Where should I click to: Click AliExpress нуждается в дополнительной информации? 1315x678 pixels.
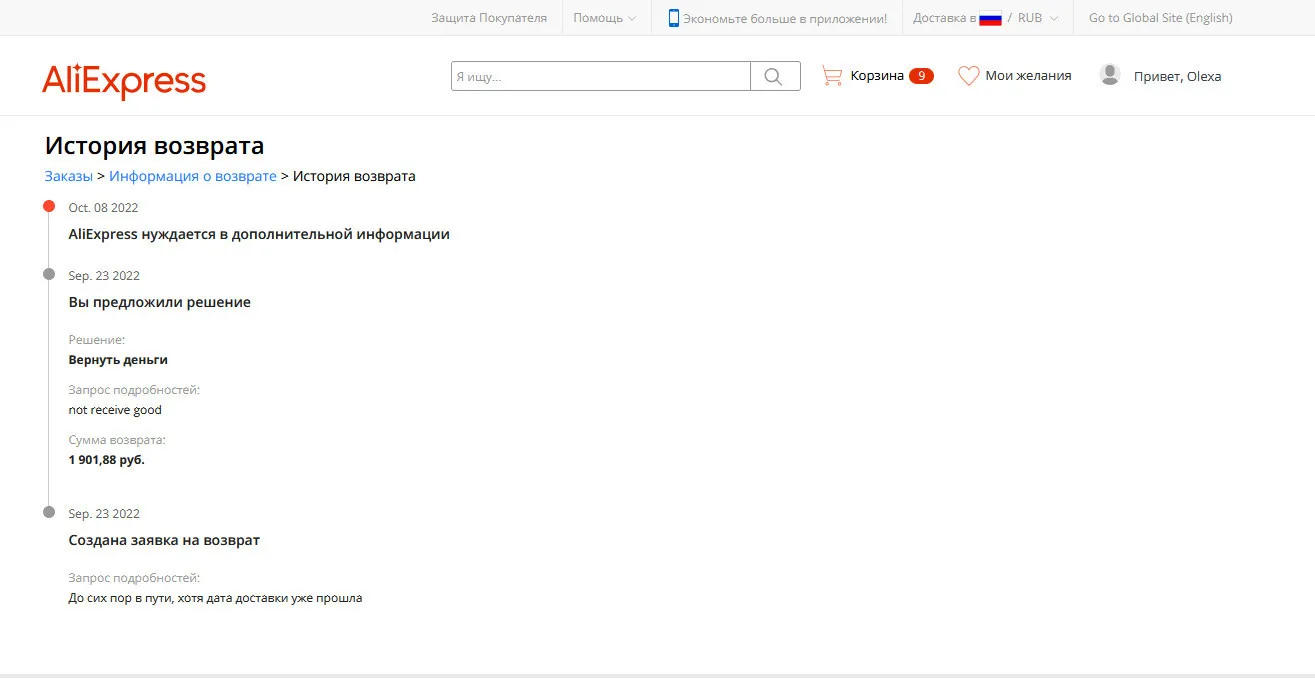pos(259,234)
